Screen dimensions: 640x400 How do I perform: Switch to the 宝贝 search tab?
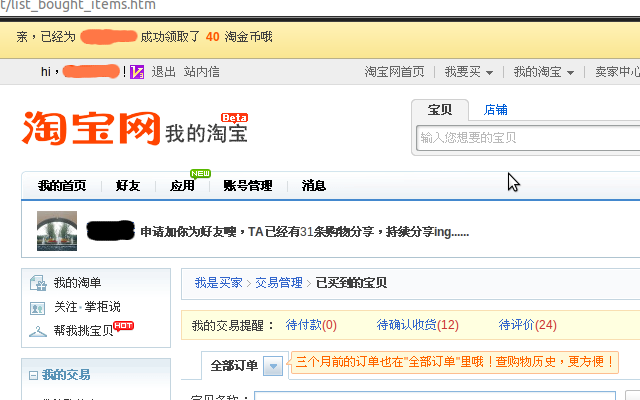(x=440, y=110)
